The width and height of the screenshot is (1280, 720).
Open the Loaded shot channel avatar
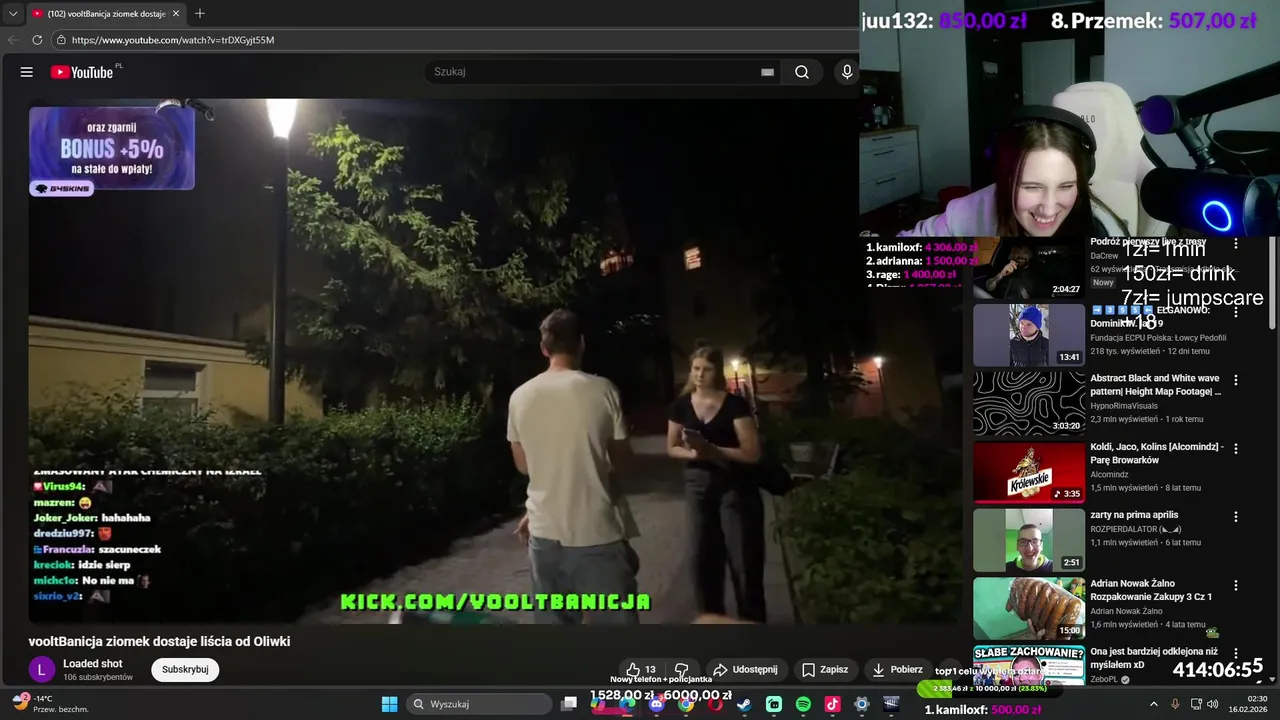[x=41, y=670]
